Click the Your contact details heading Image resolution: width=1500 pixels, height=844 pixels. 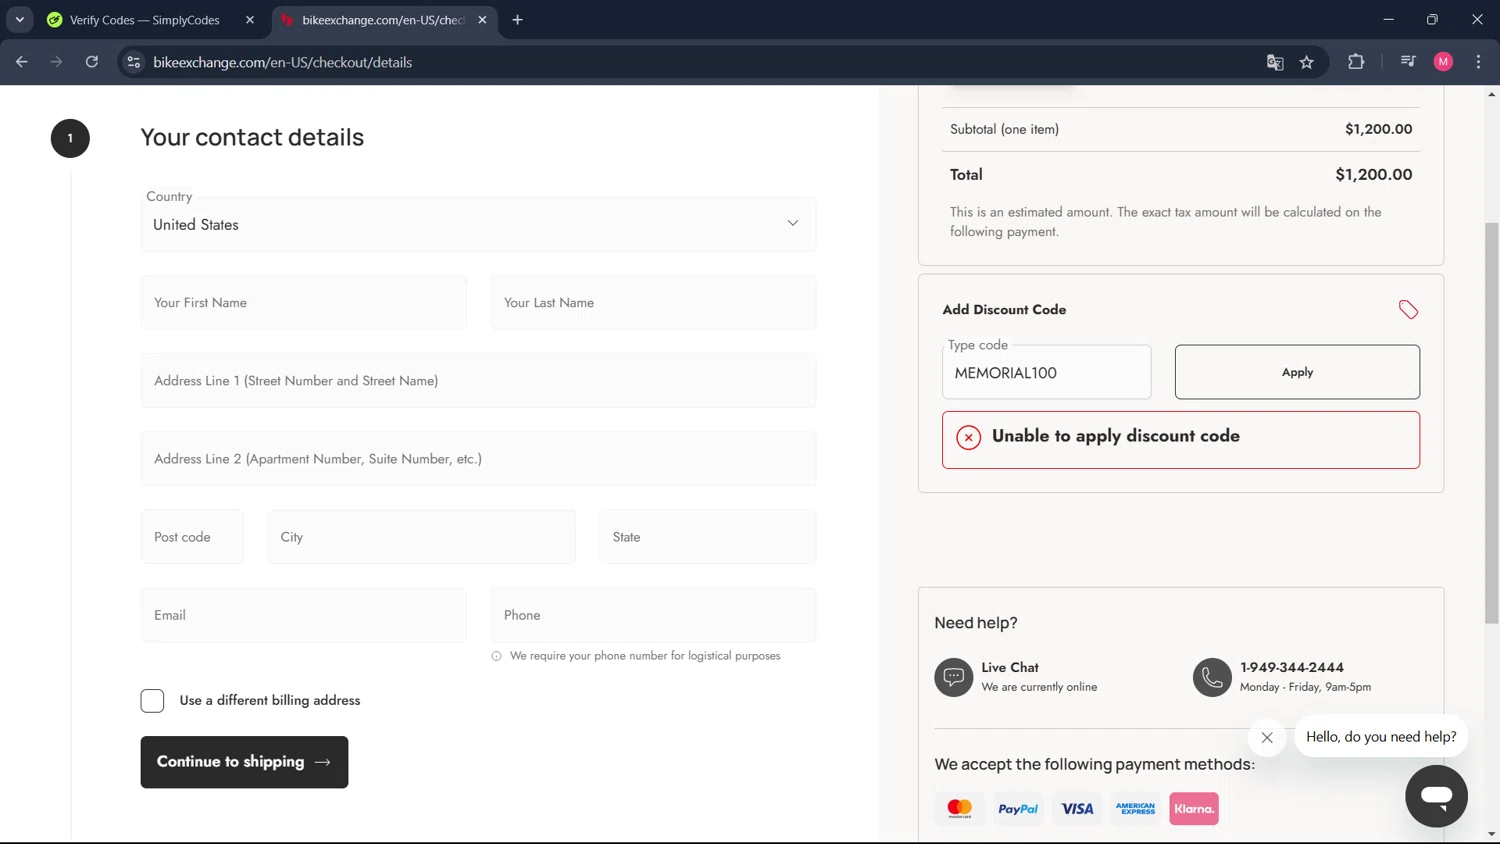pyautogui.click(x=252, y=137)
